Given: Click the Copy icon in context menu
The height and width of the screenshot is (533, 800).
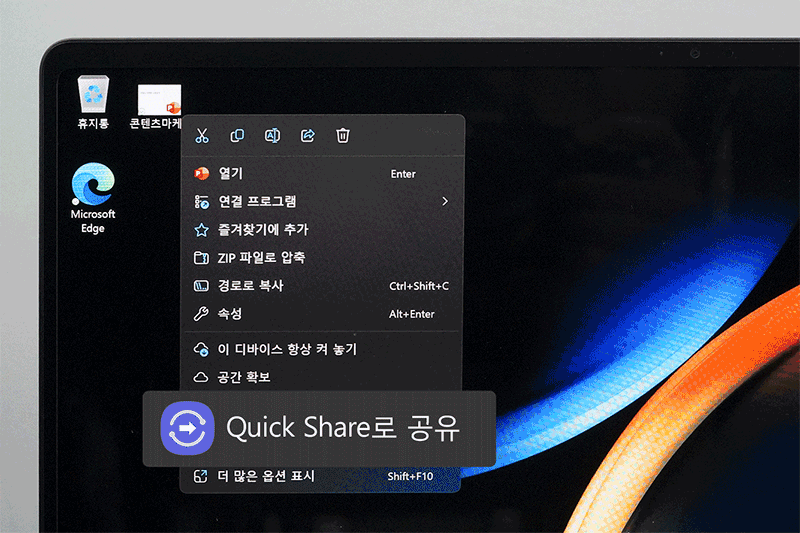Looking at the screenshot, I should tap(237, 136).
